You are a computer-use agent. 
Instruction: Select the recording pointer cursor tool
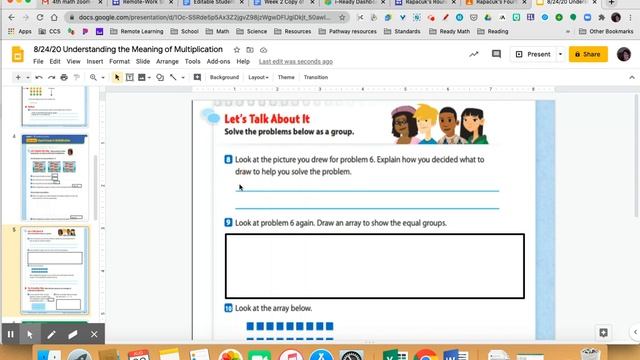30,334
